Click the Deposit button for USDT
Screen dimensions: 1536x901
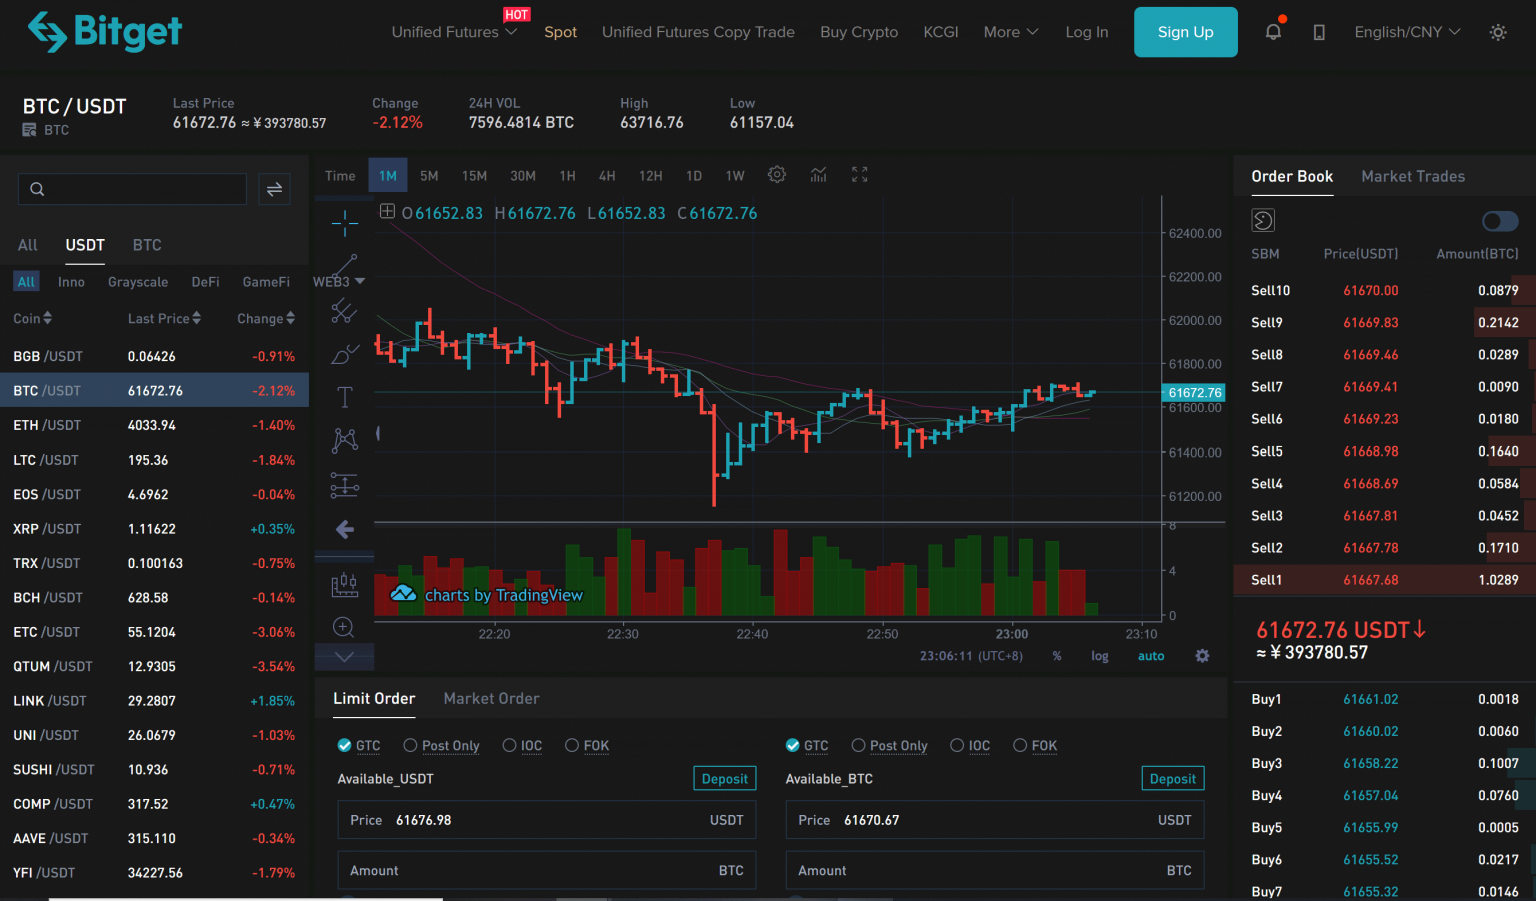pos(724,778)
